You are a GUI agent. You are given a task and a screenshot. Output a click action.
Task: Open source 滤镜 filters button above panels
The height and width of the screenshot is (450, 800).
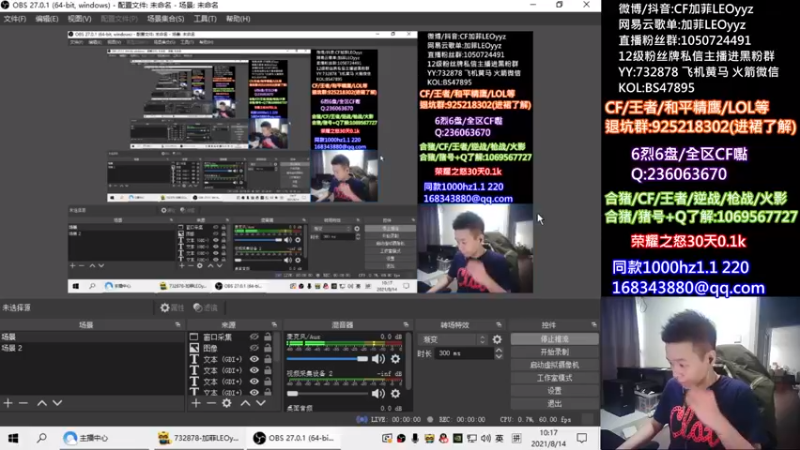(206, 308)
